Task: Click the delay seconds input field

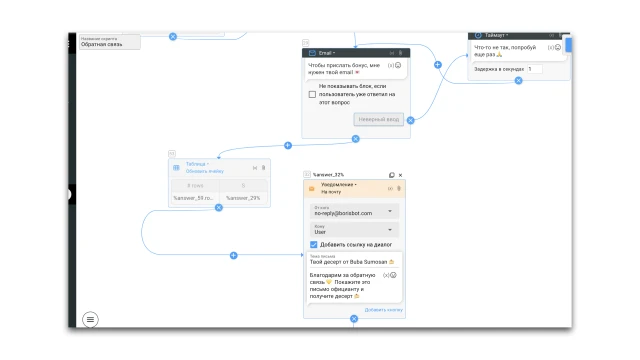Action: coord(535,69)
